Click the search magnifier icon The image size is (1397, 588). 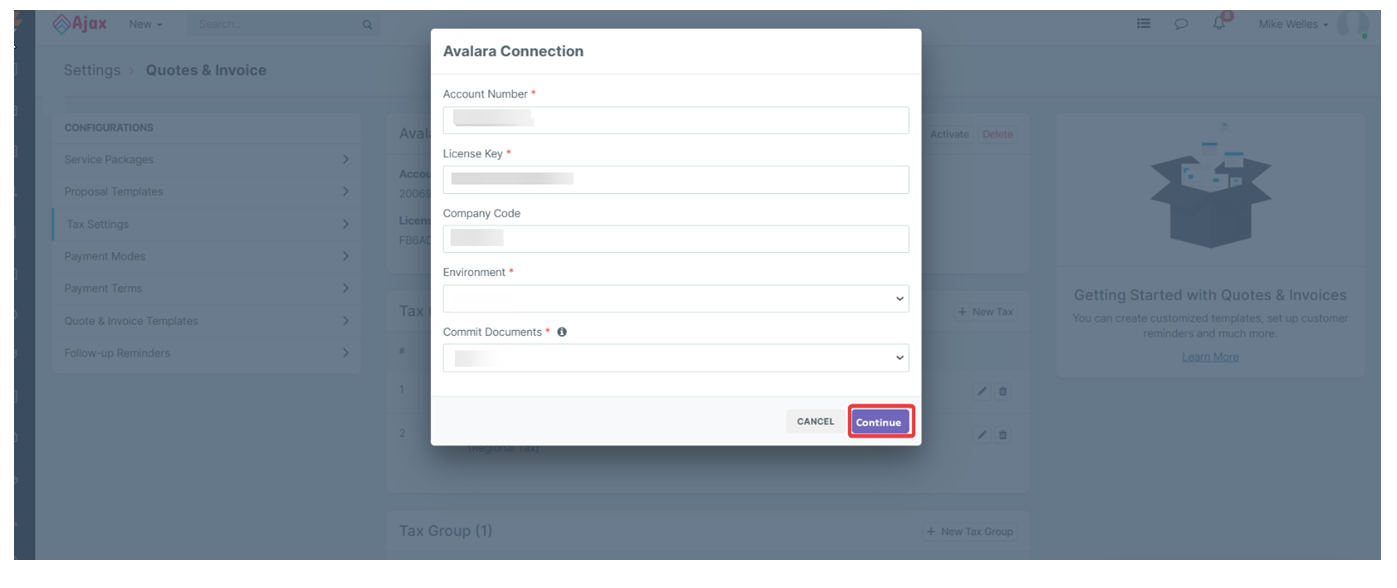367,24
